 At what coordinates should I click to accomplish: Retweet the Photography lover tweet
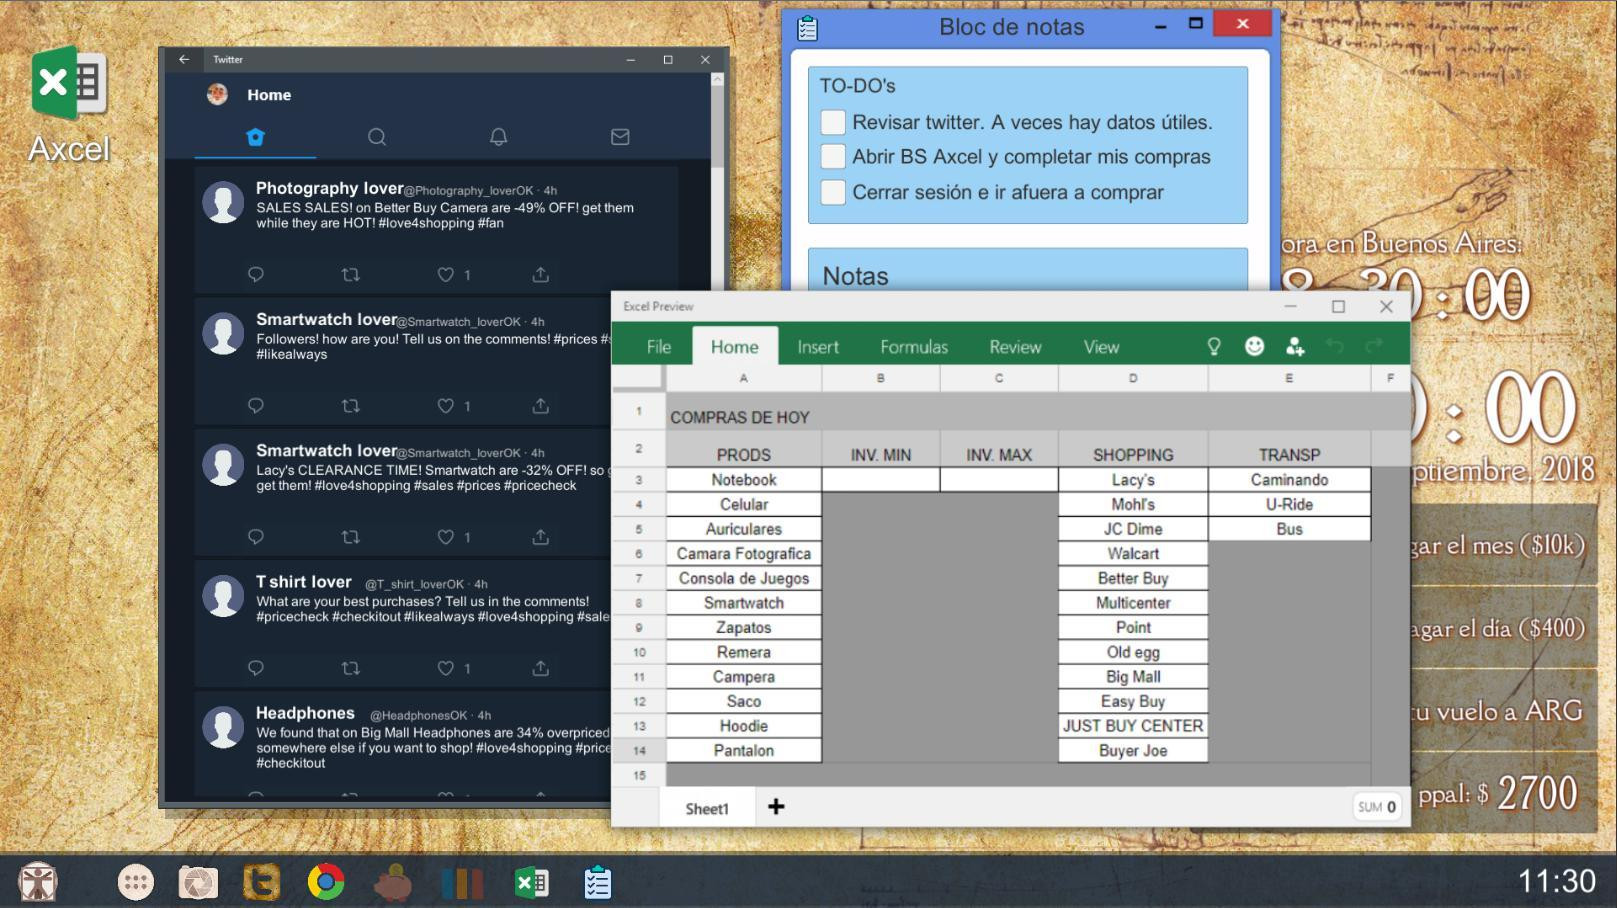(x=350, y=274)
